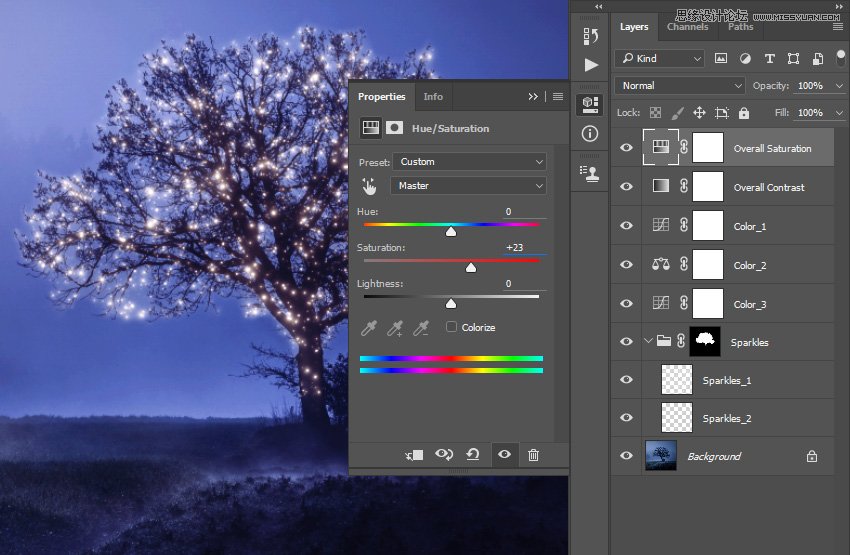The height and width of the screenshot is (555, 850).
Task: Select the on-image targeted adjustment hand tool
Action: (x=370, y=186)
